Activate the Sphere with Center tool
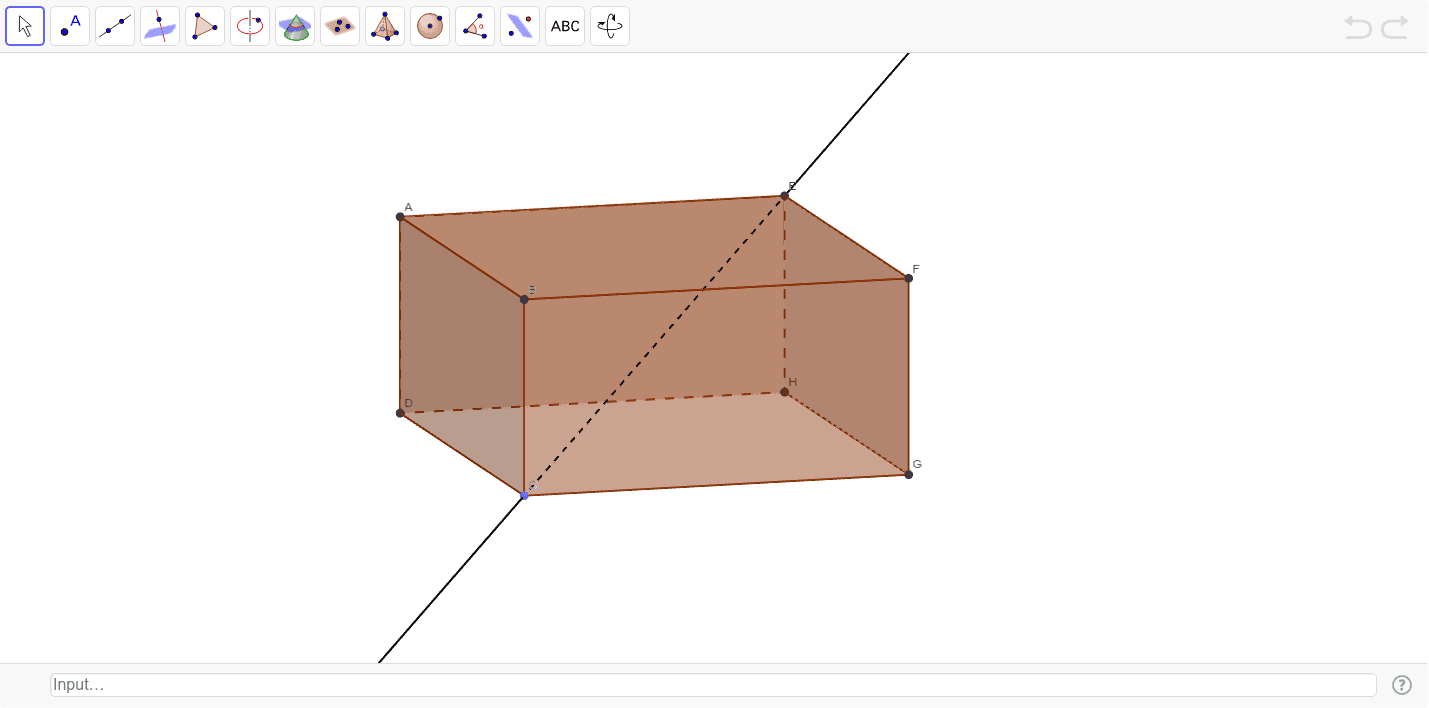Screen dimensions: 1429x708 [430, 26]
